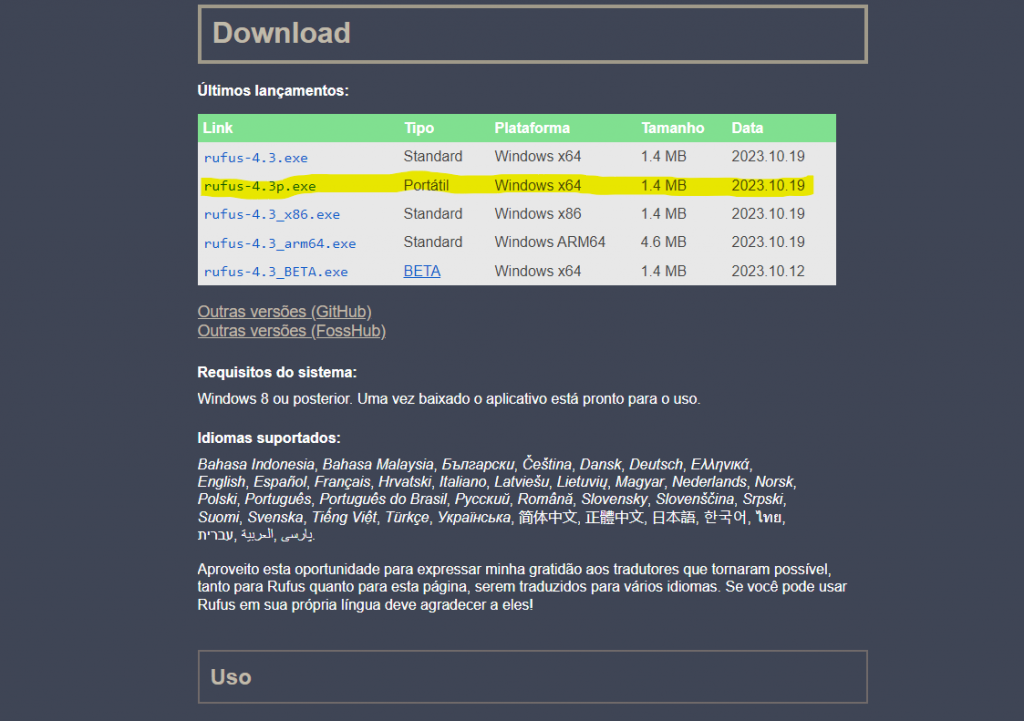
Task: Click Bahasa Indonesia in language list
Action: 256,464
